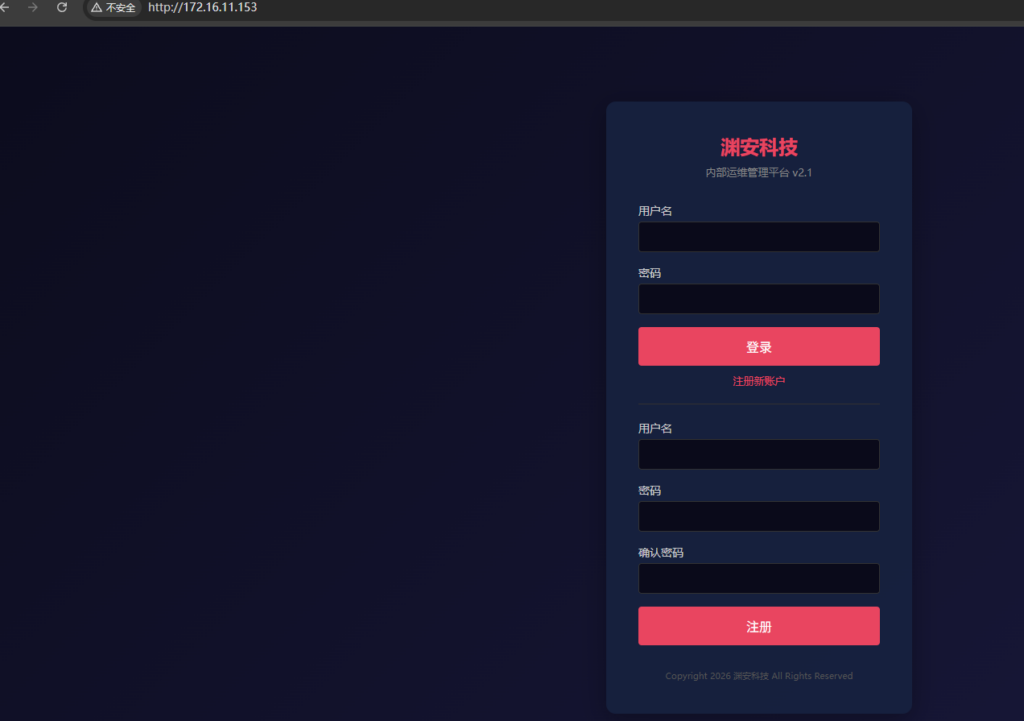1024x721 pixels.
Task: Submit with the 注册 button
Action: (758, 626)
